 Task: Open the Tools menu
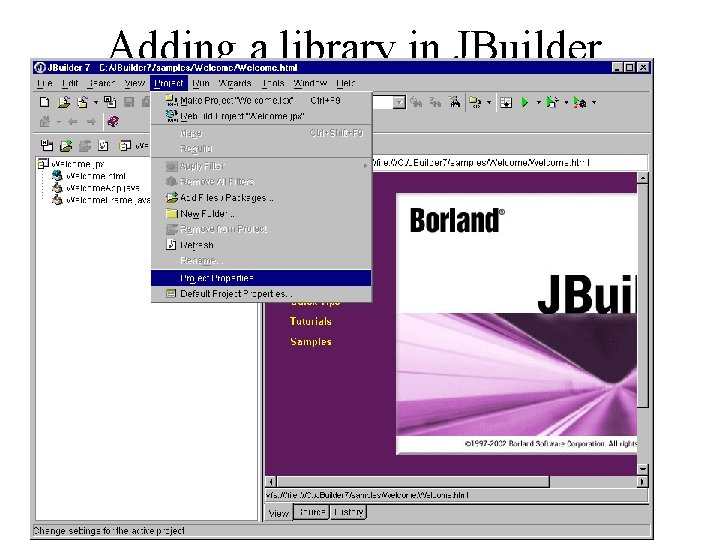click(273, 83)
